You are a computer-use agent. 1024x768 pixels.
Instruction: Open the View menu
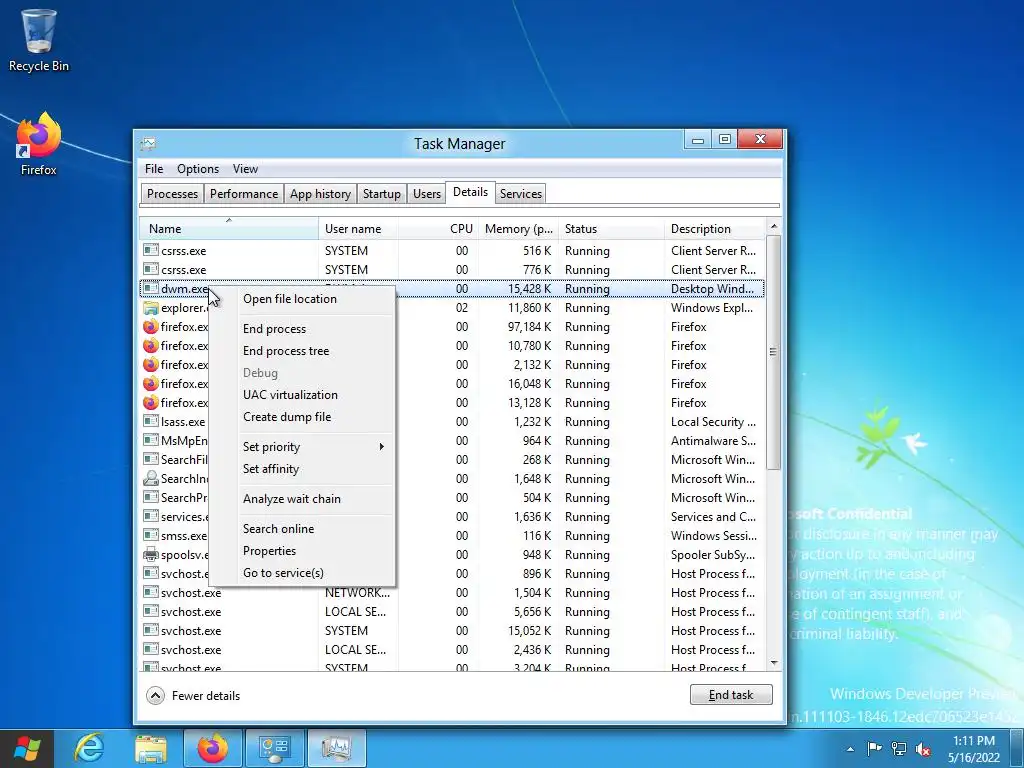click(x=246, y=168)
